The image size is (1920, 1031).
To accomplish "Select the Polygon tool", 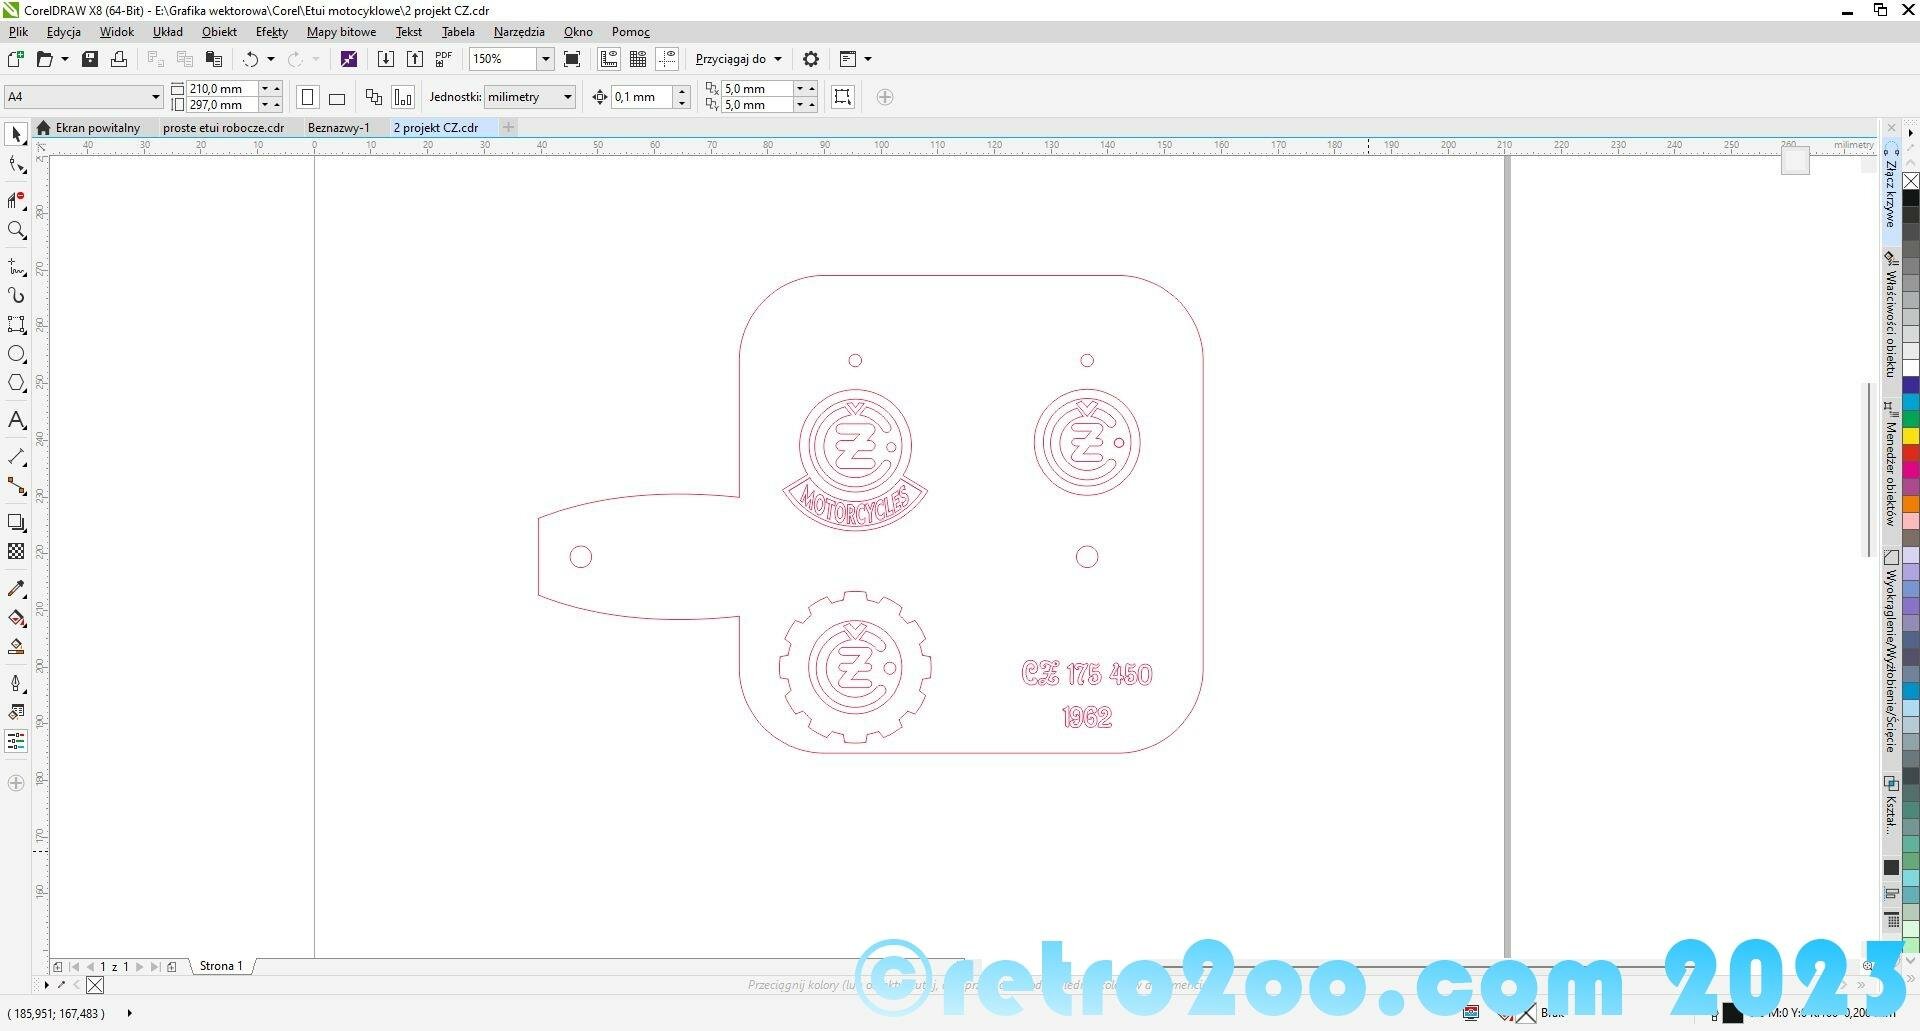I will coord(16,384).
